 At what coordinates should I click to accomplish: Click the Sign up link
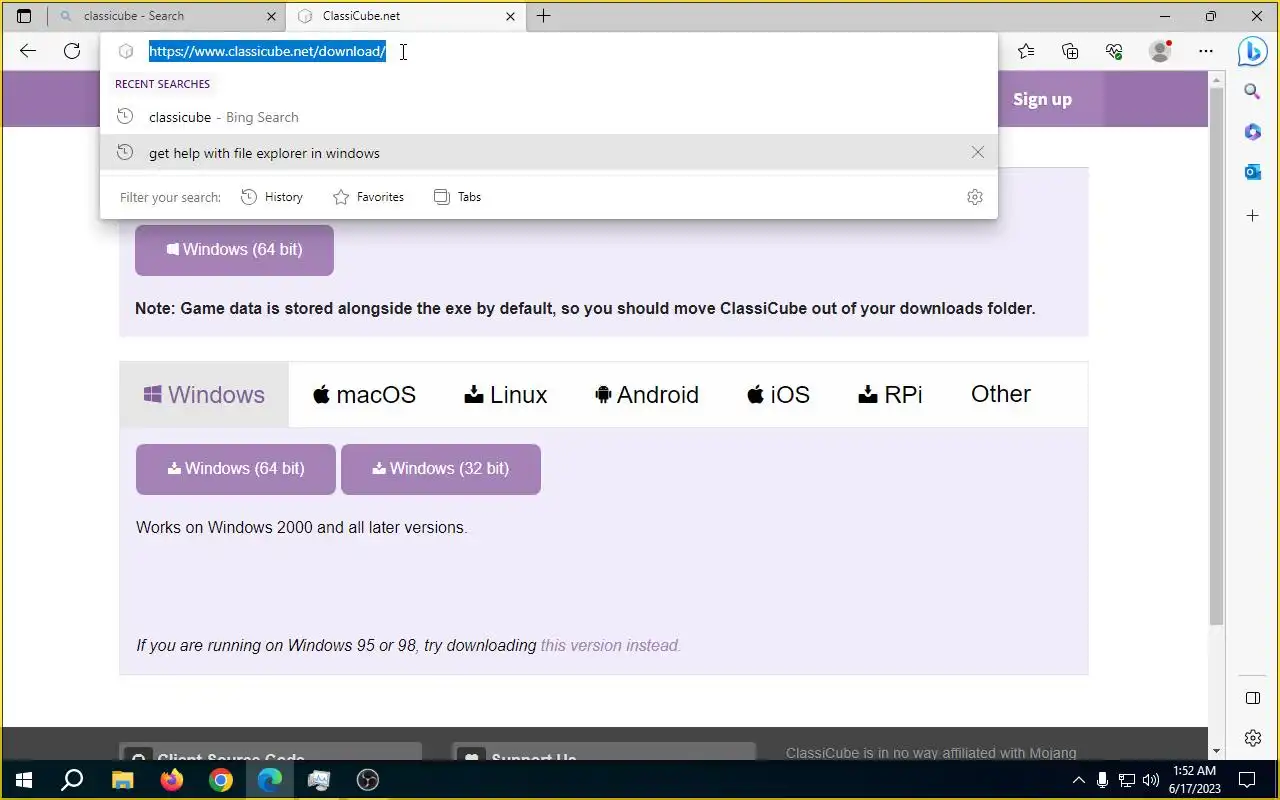tap(1042, 99)
